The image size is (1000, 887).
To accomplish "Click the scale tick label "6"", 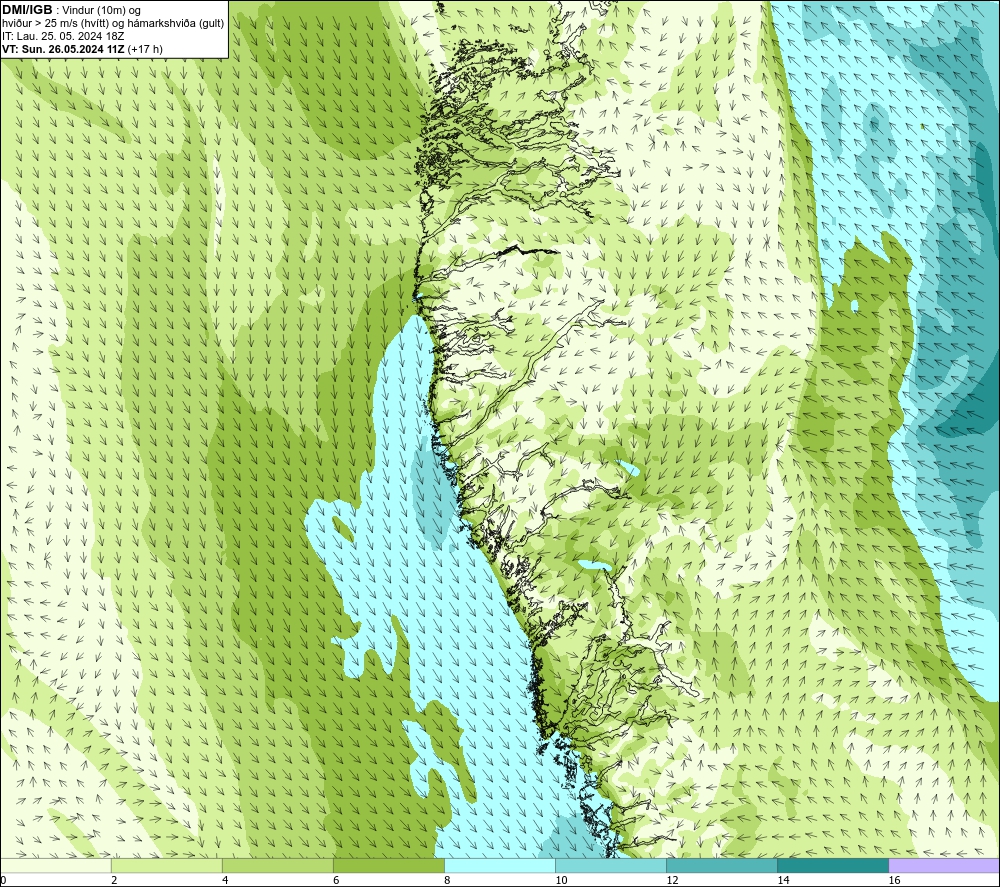I will coord(336,881).
